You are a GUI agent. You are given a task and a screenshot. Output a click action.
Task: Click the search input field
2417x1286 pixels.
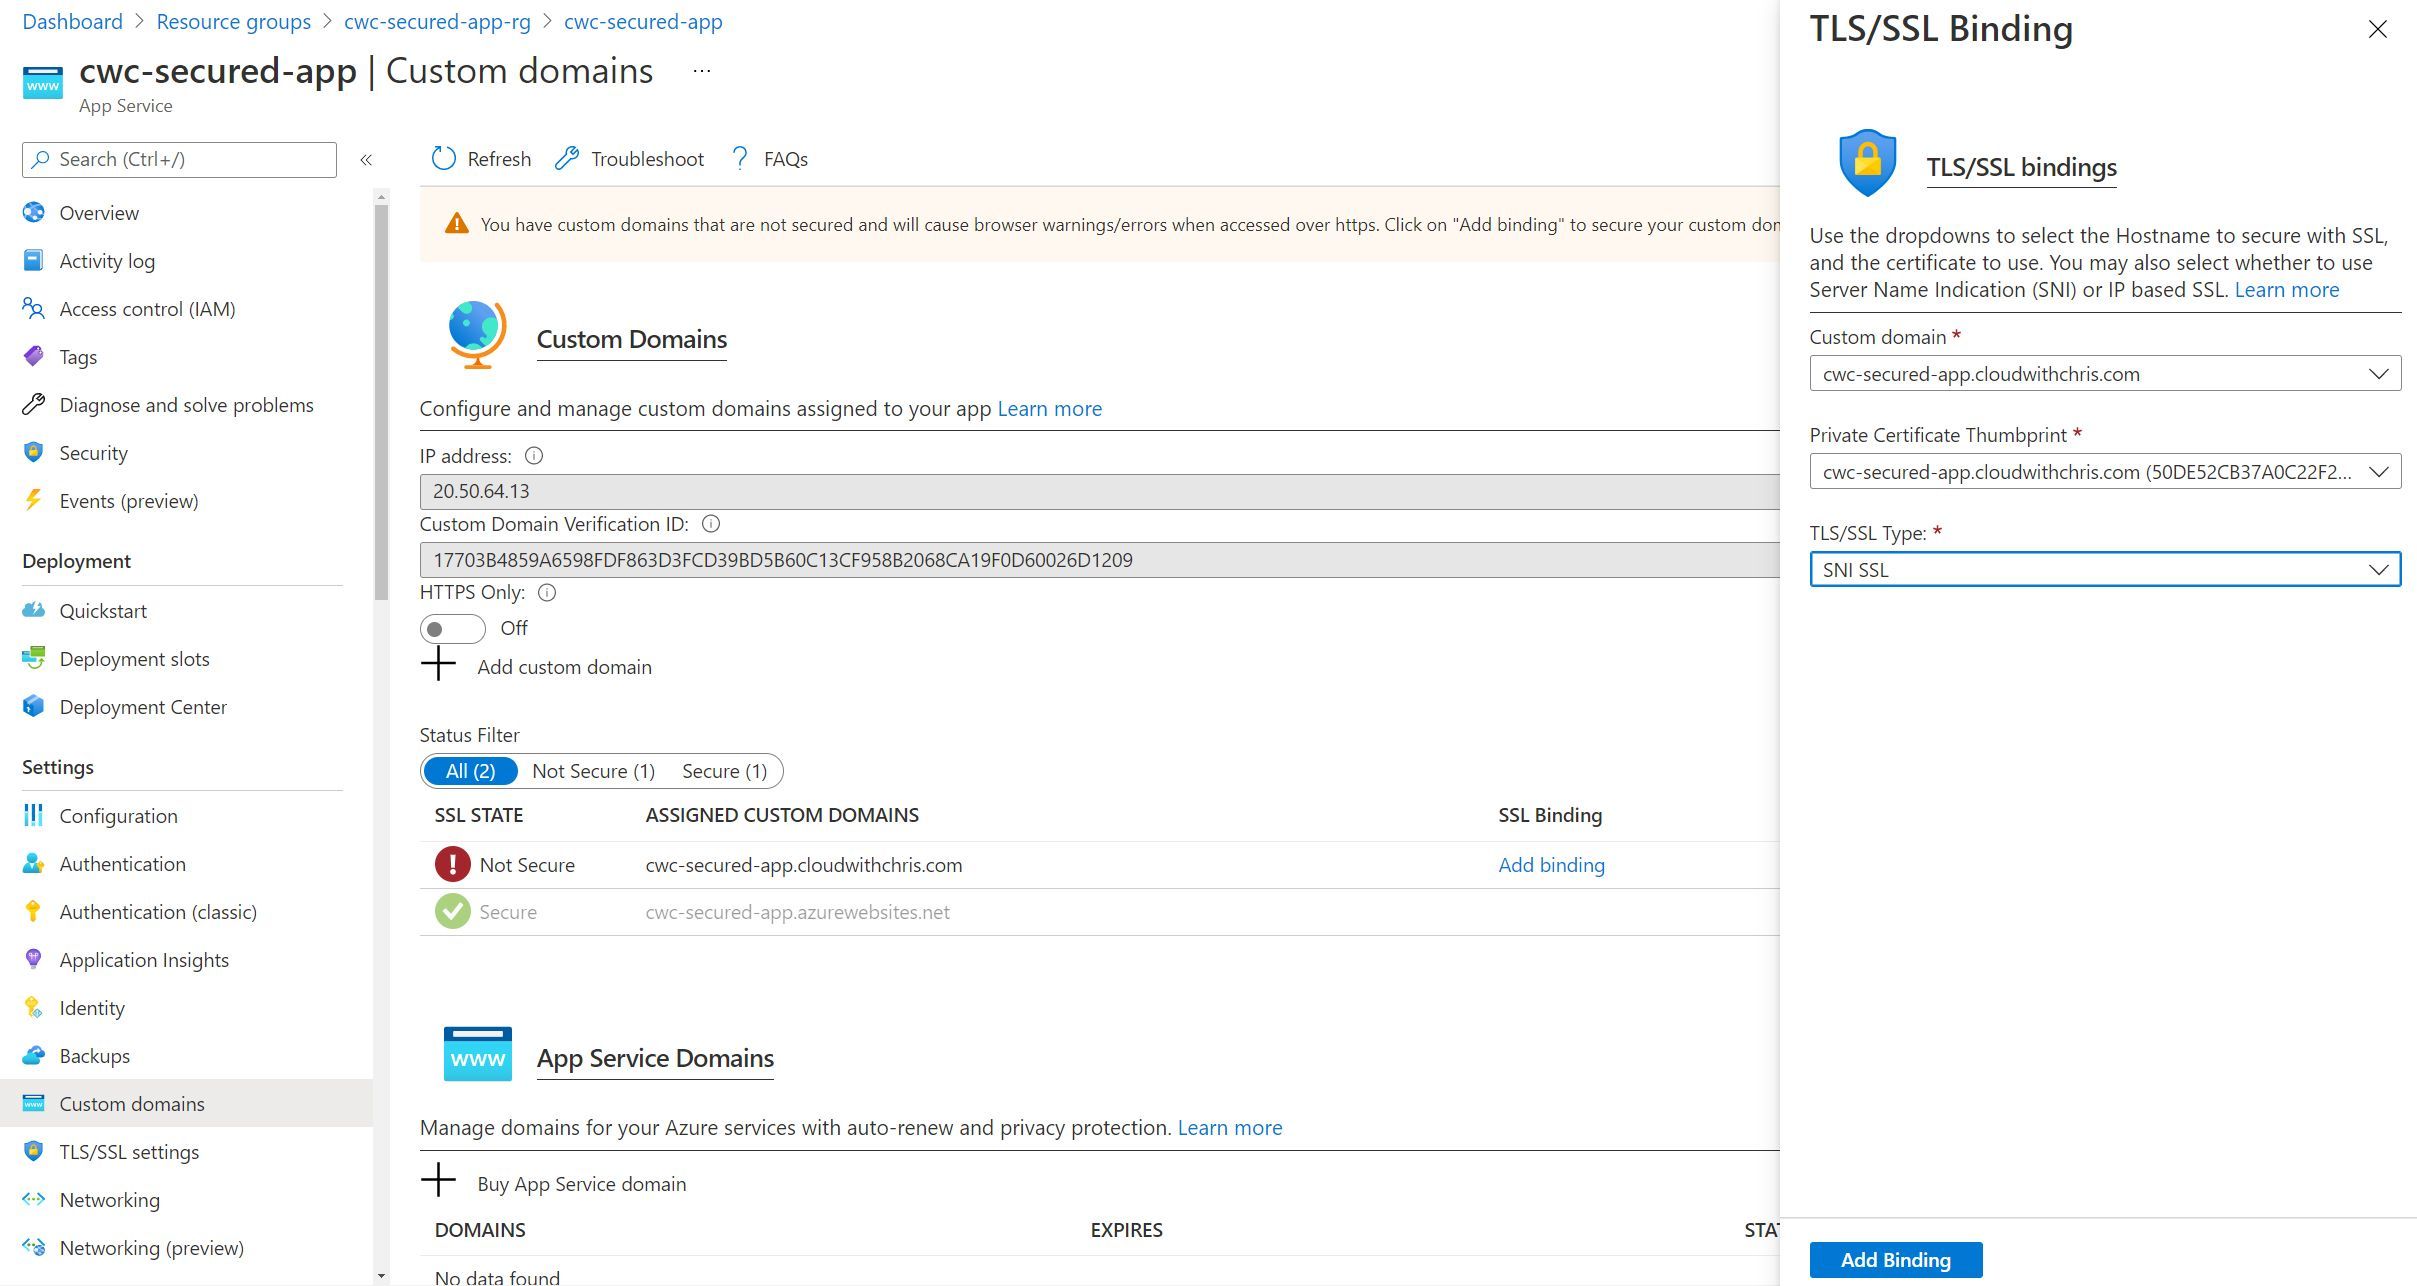(x=178, y=159)
